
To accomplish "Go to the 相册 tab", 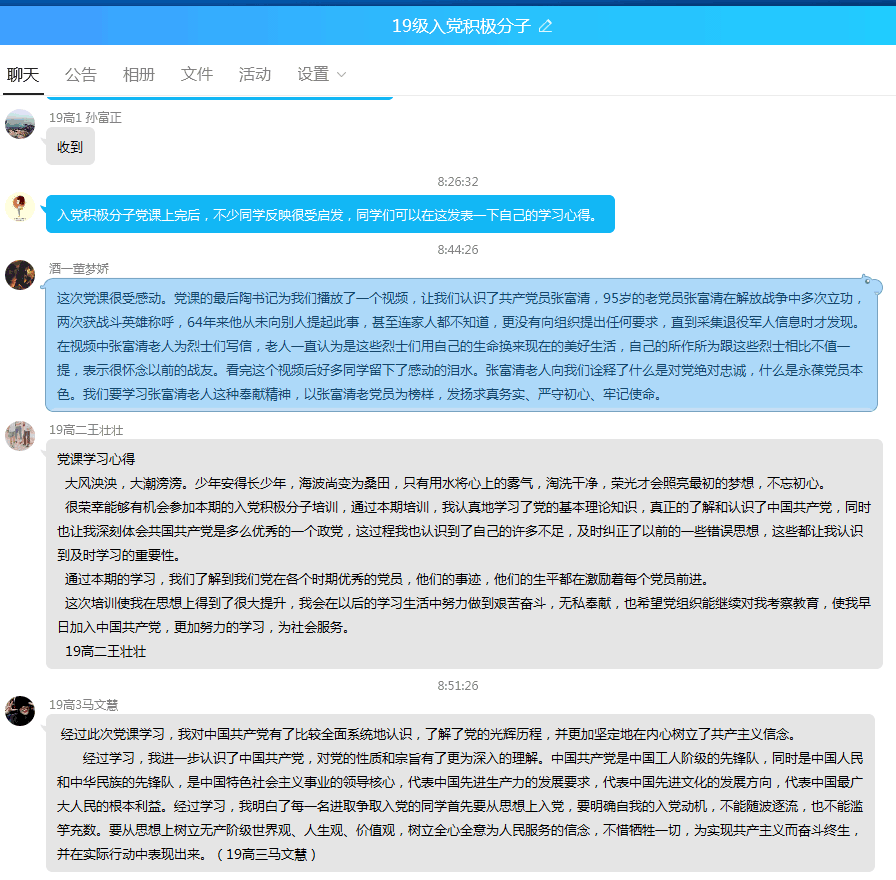I will click(x=139, y=74).
